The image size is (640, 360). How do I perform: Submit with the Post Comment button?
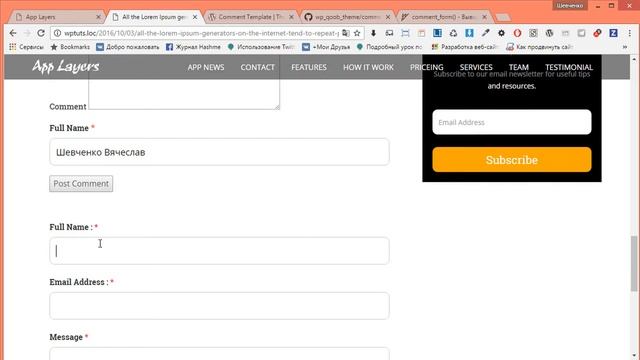81,184
